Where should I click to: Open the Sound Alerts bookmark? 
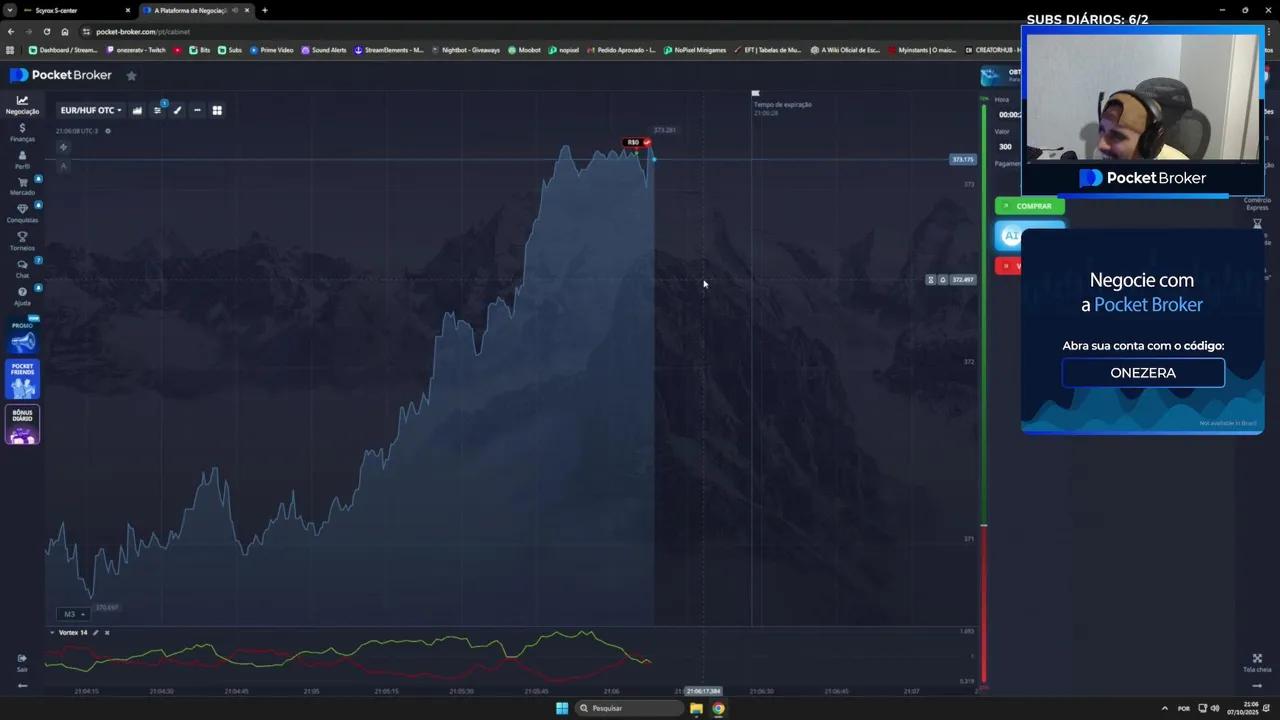pos(324,50)
